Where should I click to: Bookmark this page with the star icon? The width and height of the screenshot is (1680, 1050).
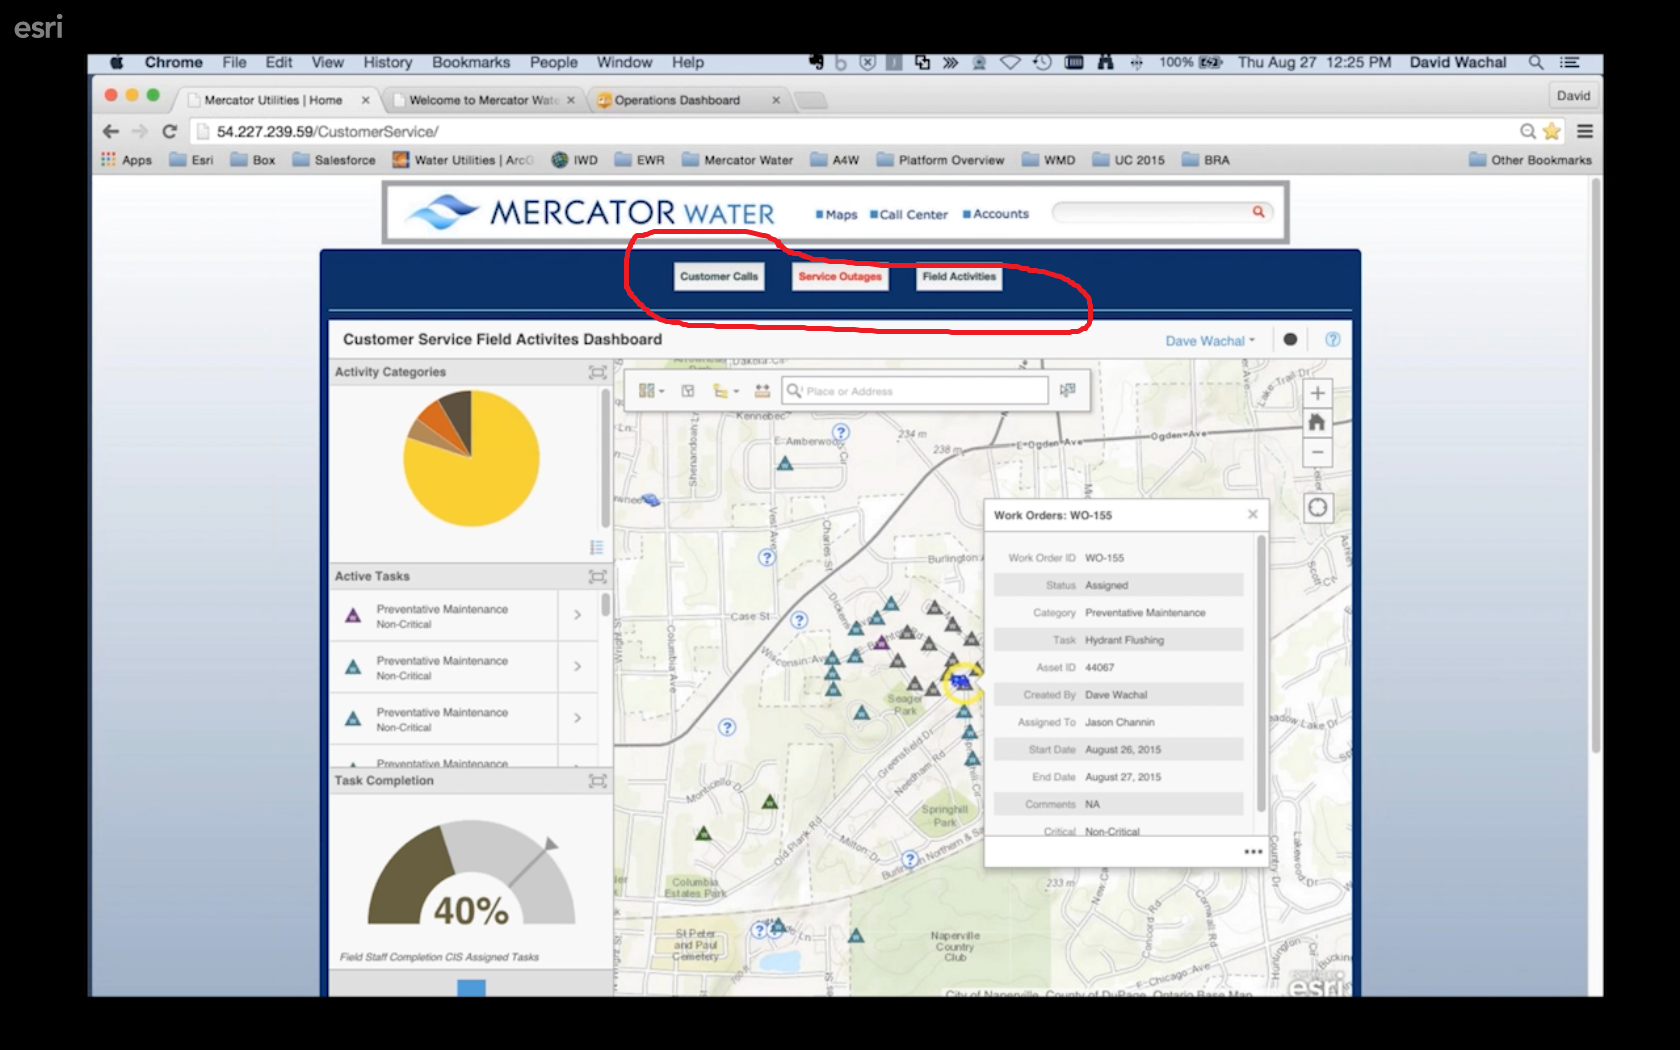1551,131
